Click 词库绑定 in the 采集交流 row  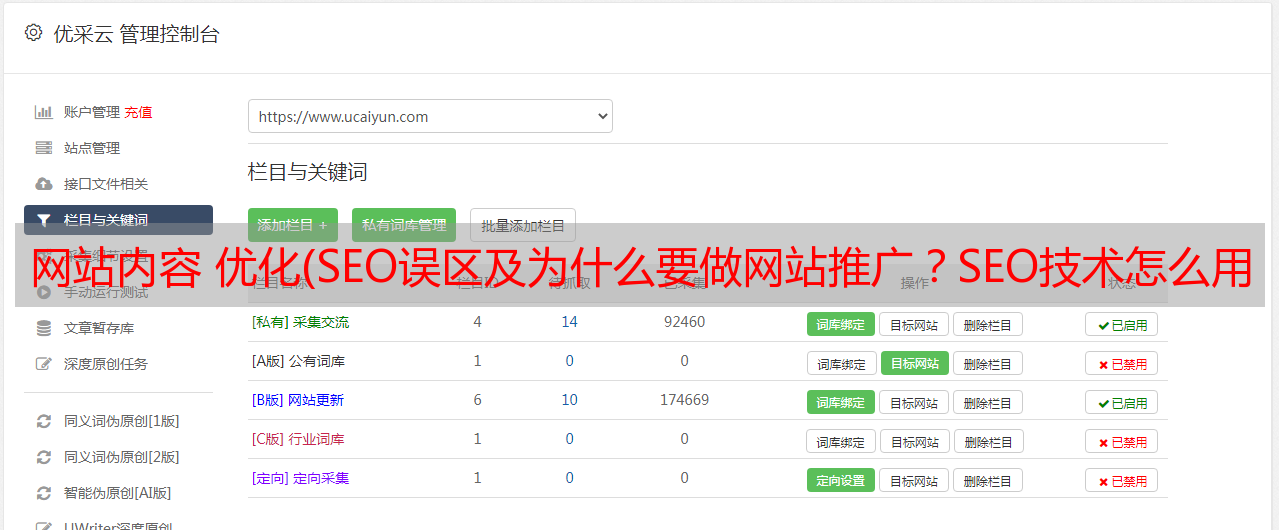840,324
